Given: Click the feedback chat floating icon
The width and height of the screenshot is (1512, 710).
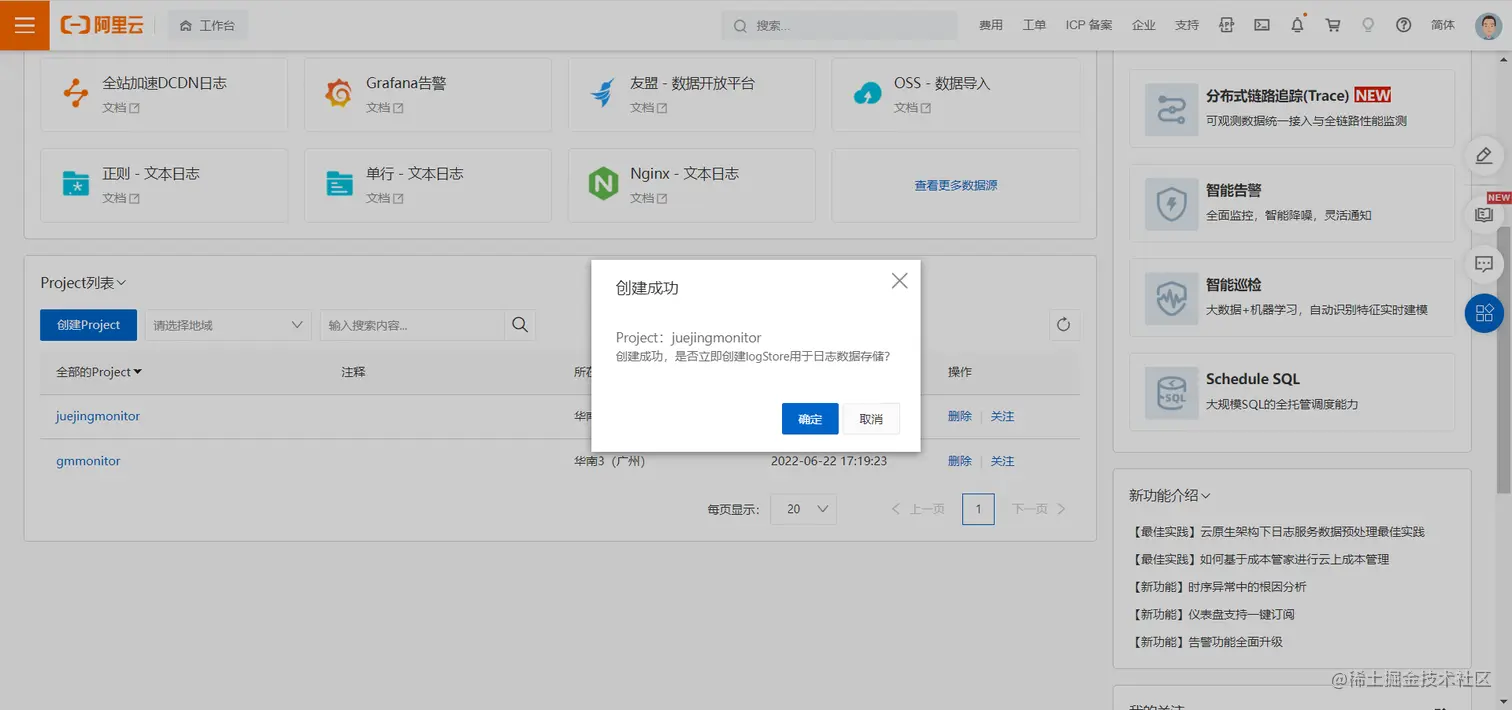Looking at the screenshot, I should (x=1484, y=264).
